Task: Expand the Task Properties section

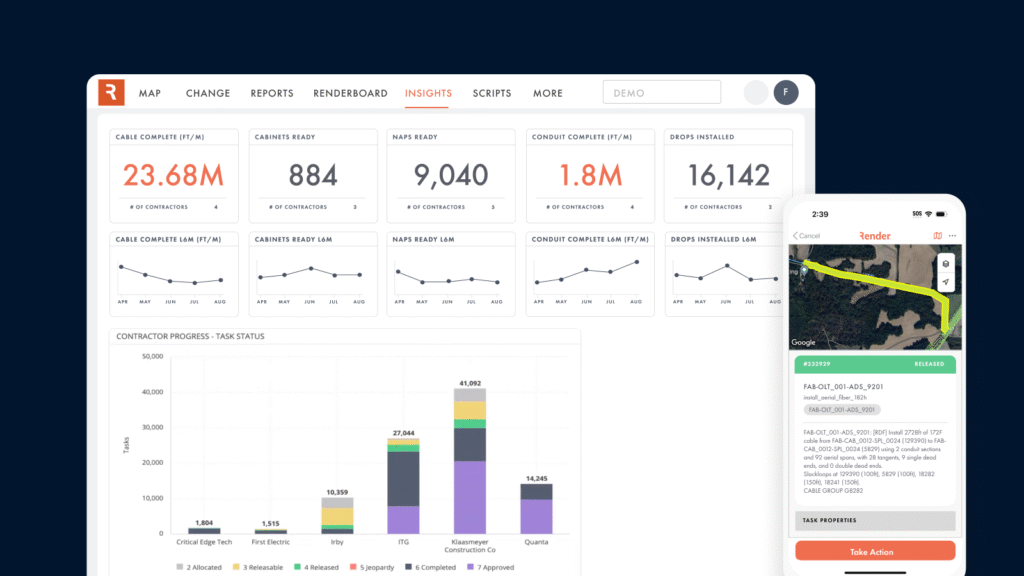Action: (x=874, y=520)
